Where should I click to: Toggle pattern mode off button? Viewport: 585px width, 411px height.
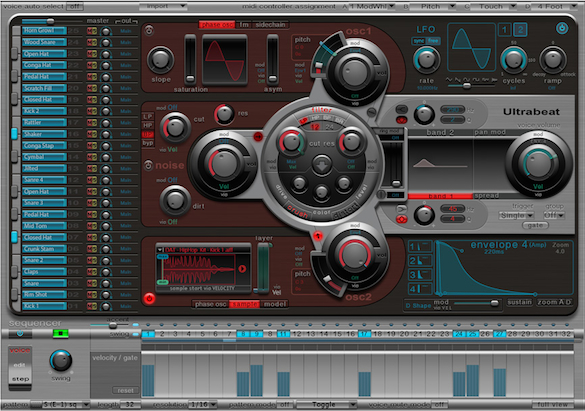click(285, 404)
